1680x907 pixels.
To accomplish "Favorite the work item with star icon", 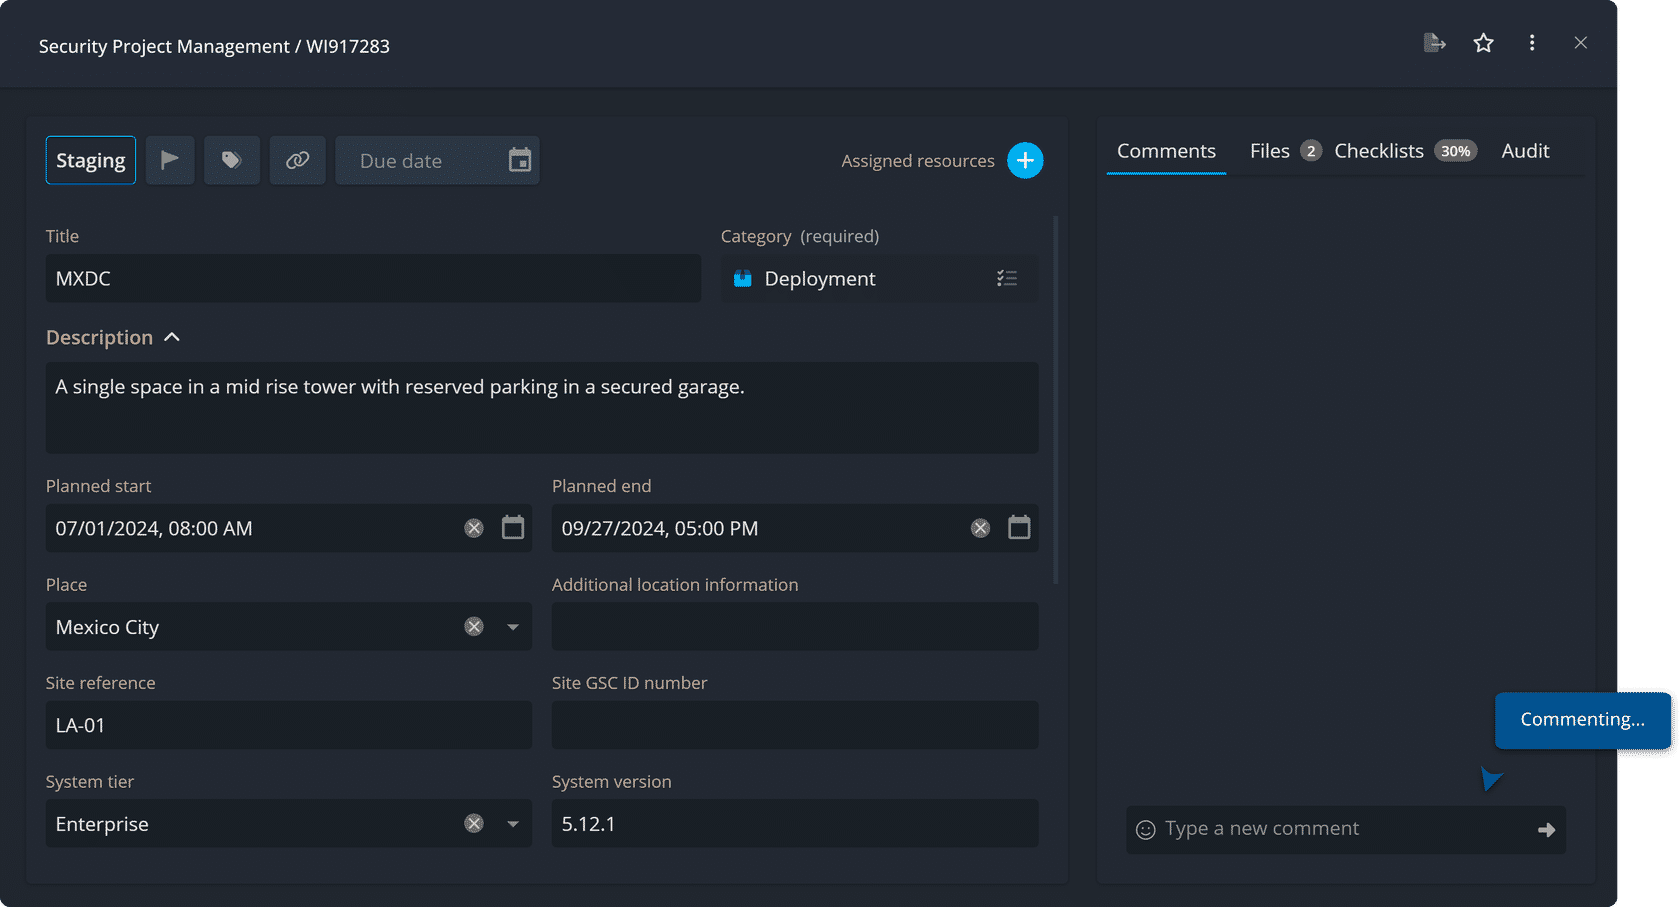I will pos(1483,43).
